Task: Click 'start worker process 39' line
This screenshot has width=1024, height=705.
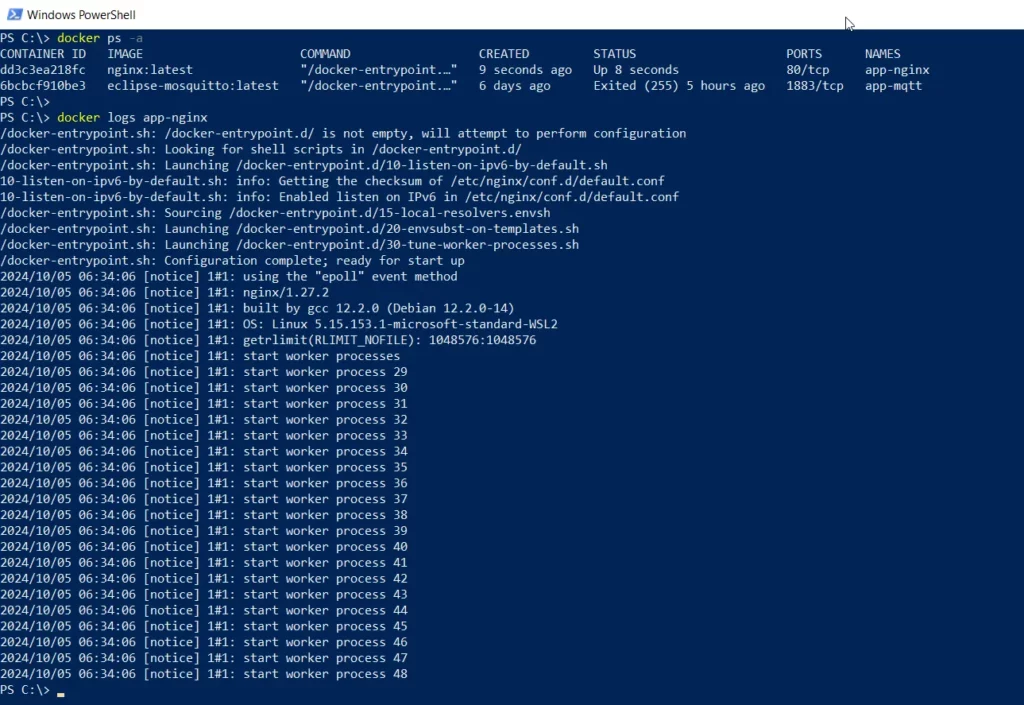Action: (204, 531)
